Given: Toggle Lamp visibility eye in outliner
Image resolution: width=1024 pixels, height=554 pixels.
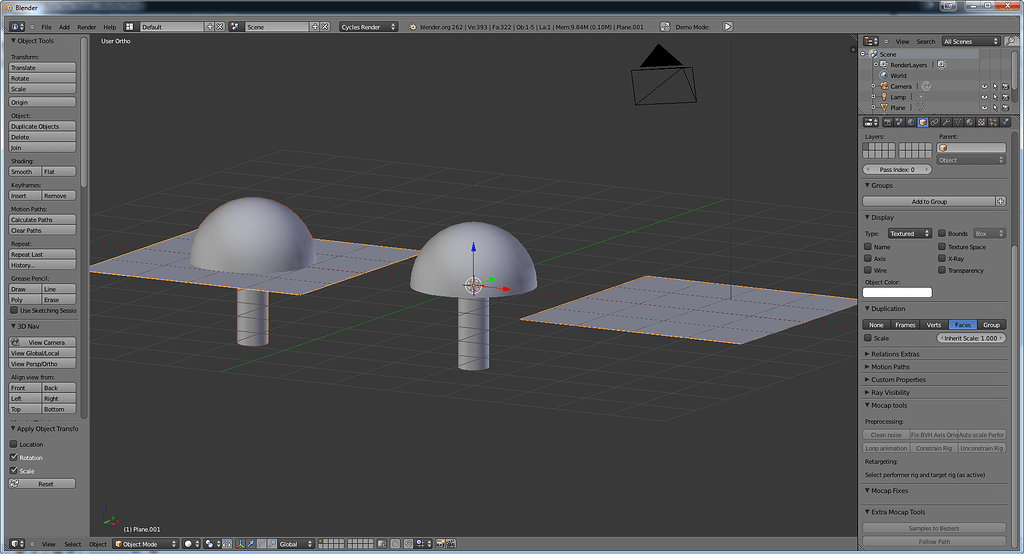Looking at the screenshot, I should pyautogui.click(x=984, y=97).
